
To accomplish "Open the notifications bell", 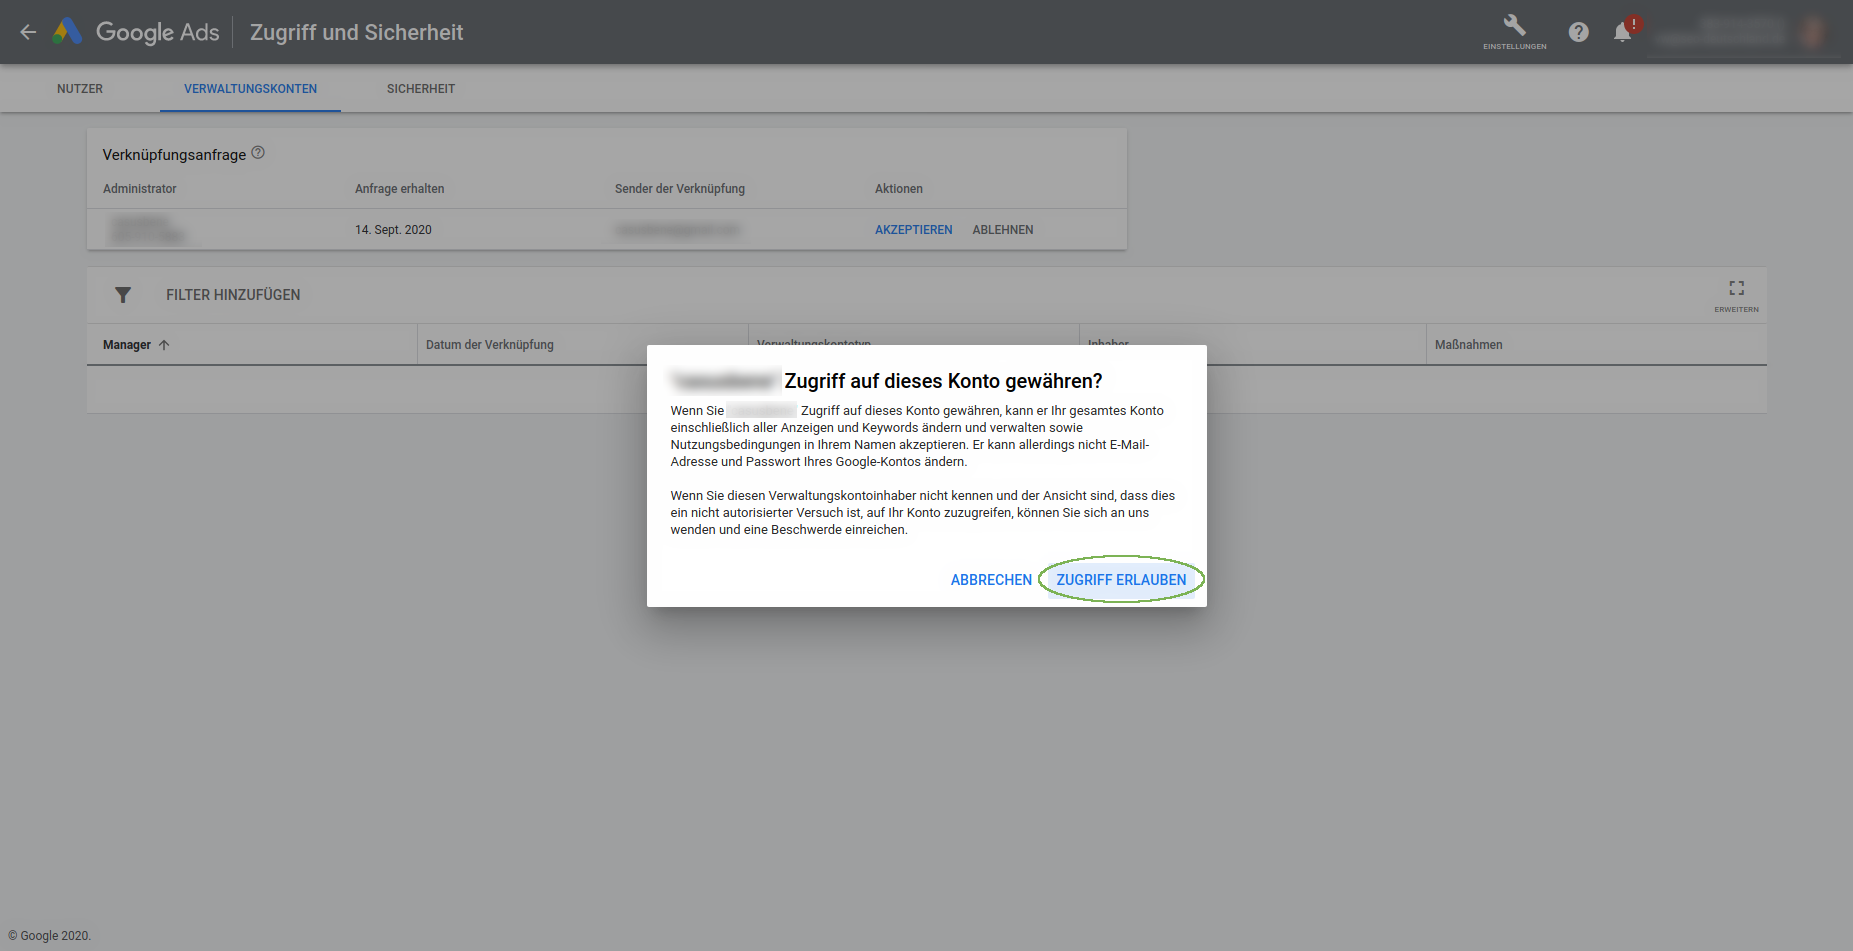I will pyautogui.click(x=1622, y=32).
